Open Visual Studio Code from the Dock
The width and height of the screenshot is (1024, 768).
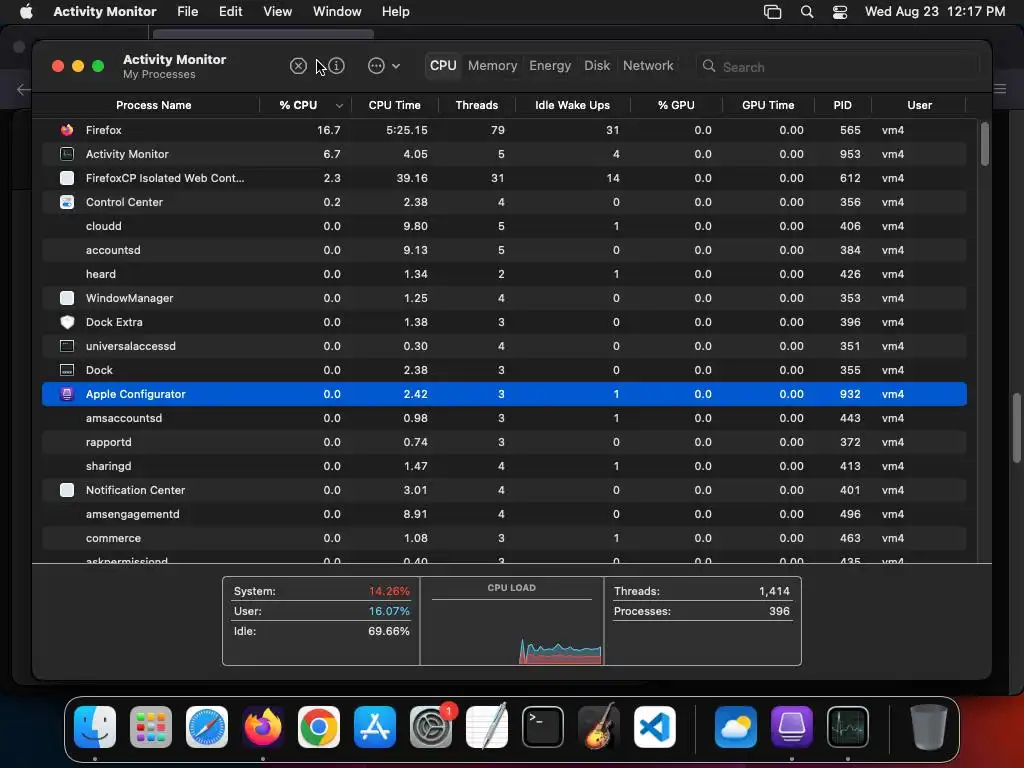tap(654, 727)
